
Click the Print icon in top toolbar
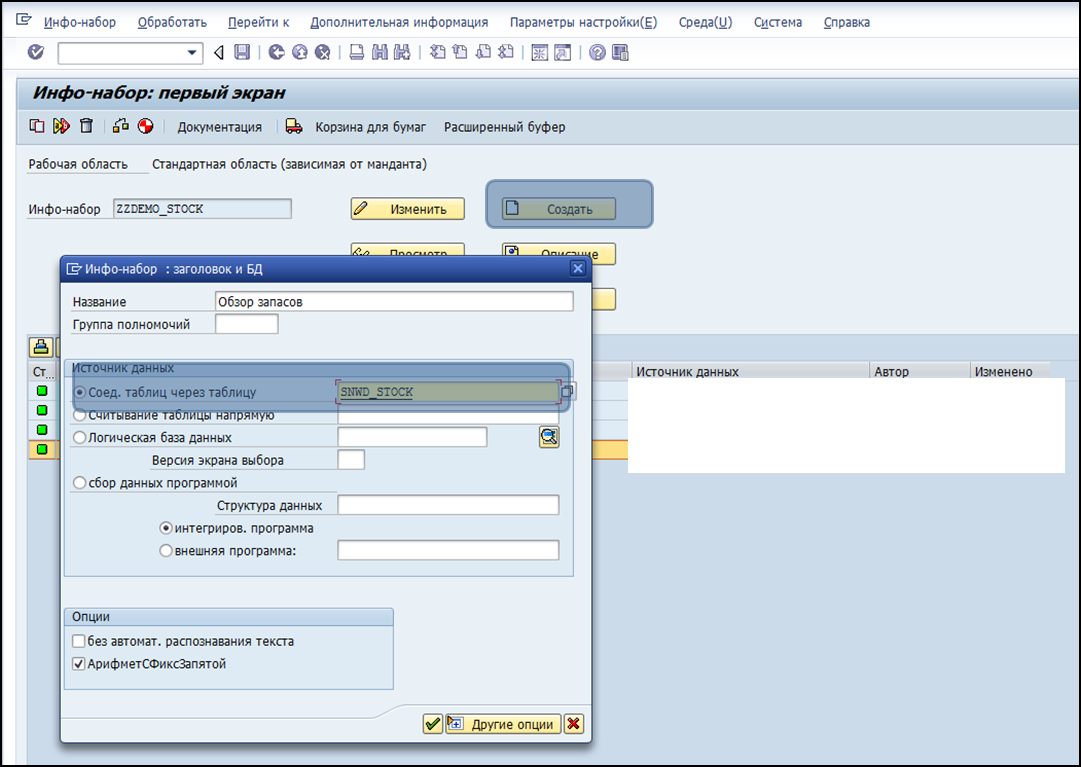click(x=356, y=52)
